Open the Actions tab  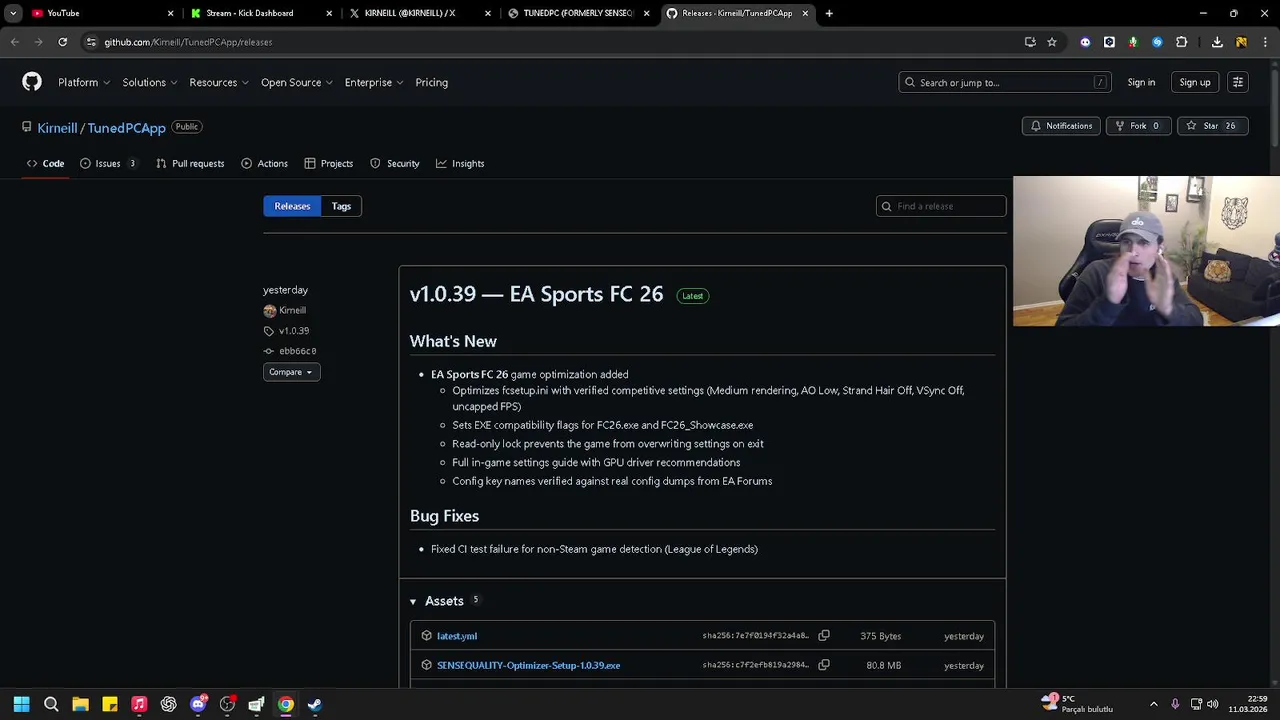click(x=264, y=163)
